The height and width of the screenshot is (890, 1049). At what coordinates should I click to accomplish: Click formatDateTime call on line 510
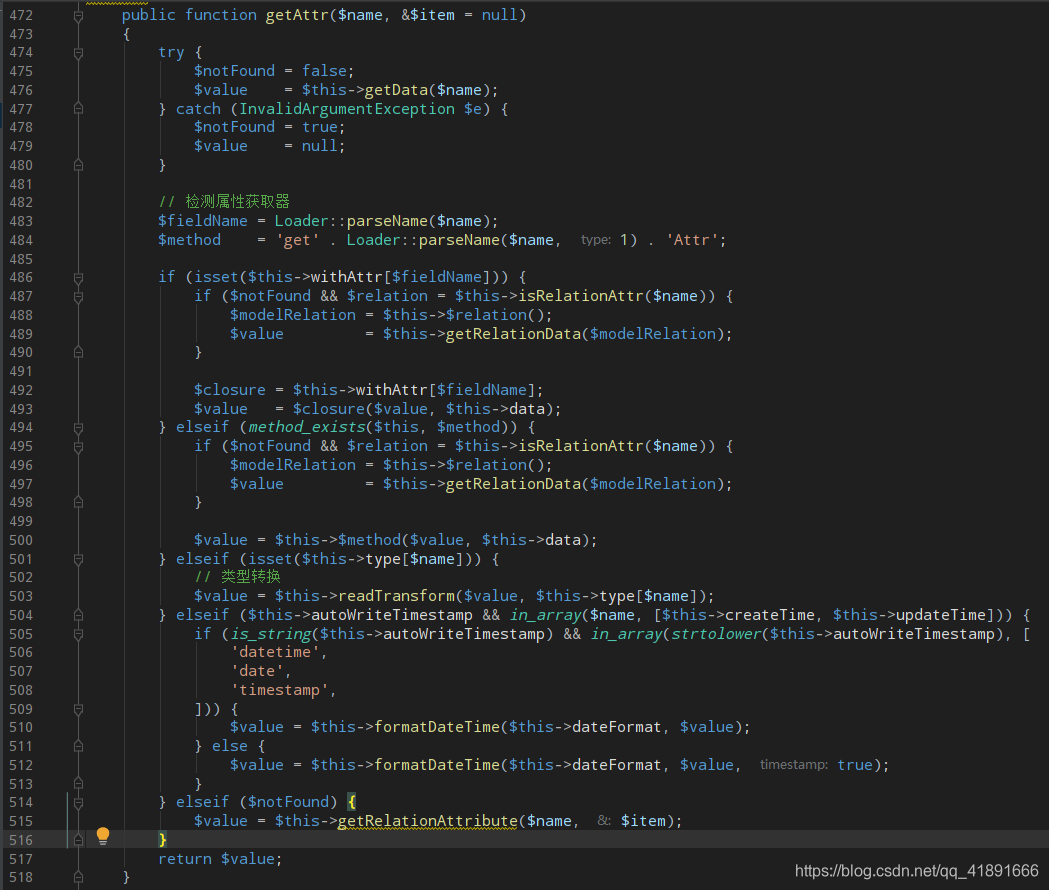tap(437, 727)
